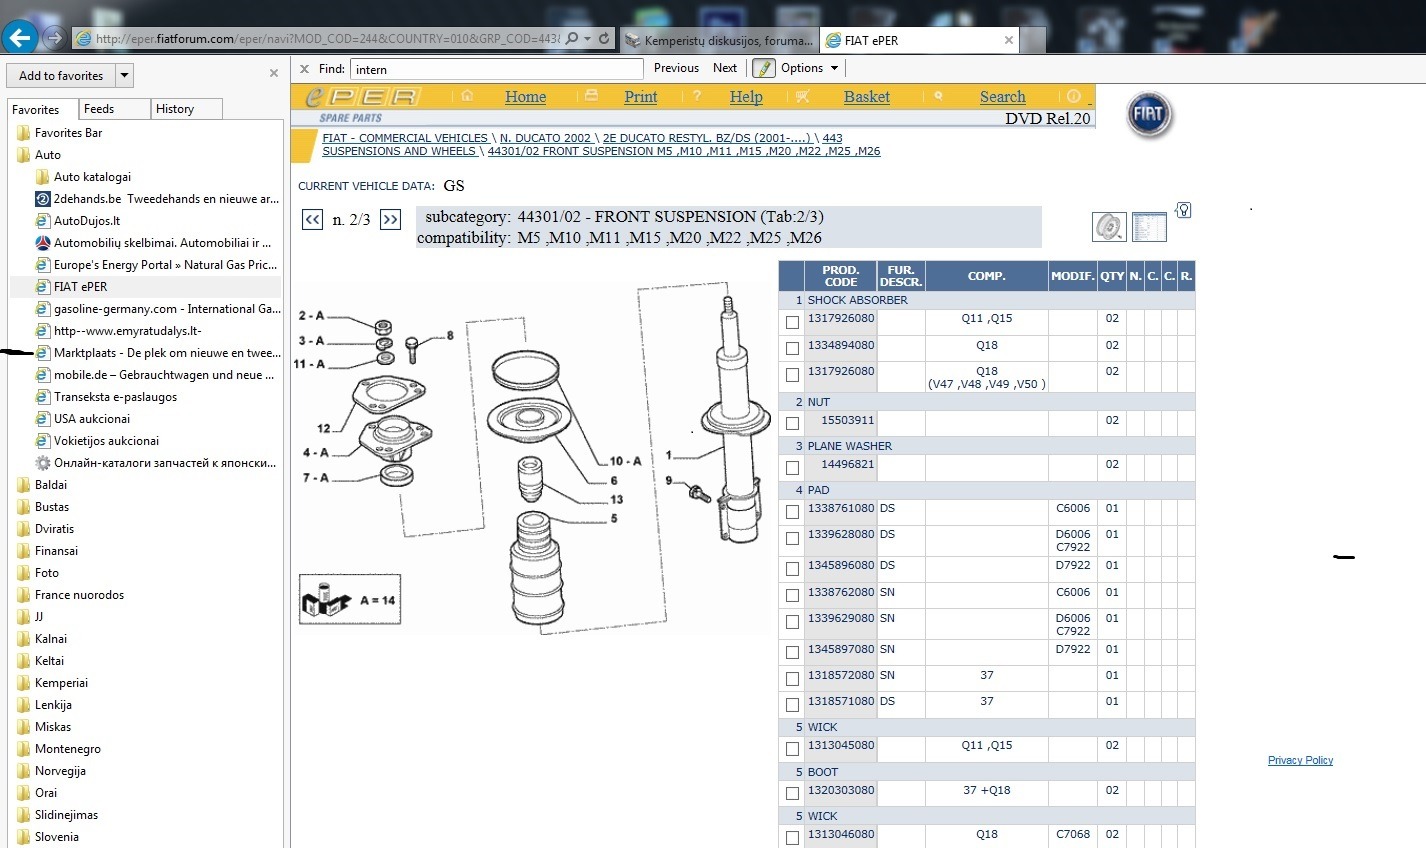The image size is (1426, 848).
Task: Click the cart icon beside Basket
Action: 802,96
